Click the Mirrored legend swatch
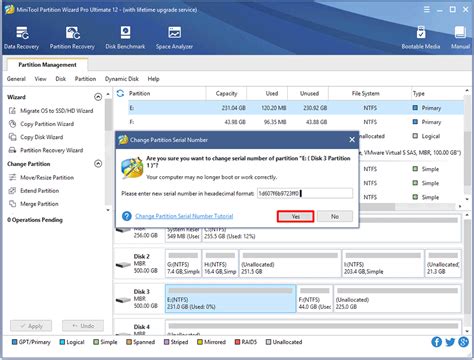Viewport: 474px width, 360px height. point(200,342)
